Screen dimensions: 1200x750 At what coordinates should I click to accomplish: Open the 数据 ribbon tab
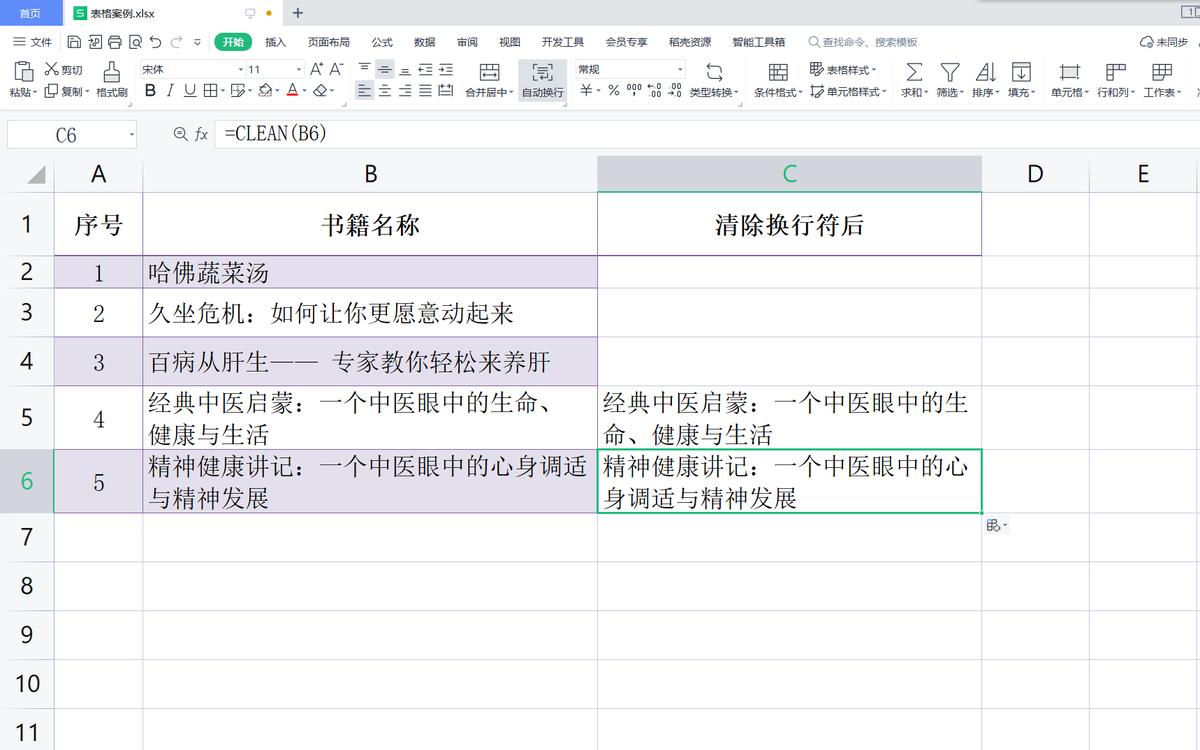point(423,42)
